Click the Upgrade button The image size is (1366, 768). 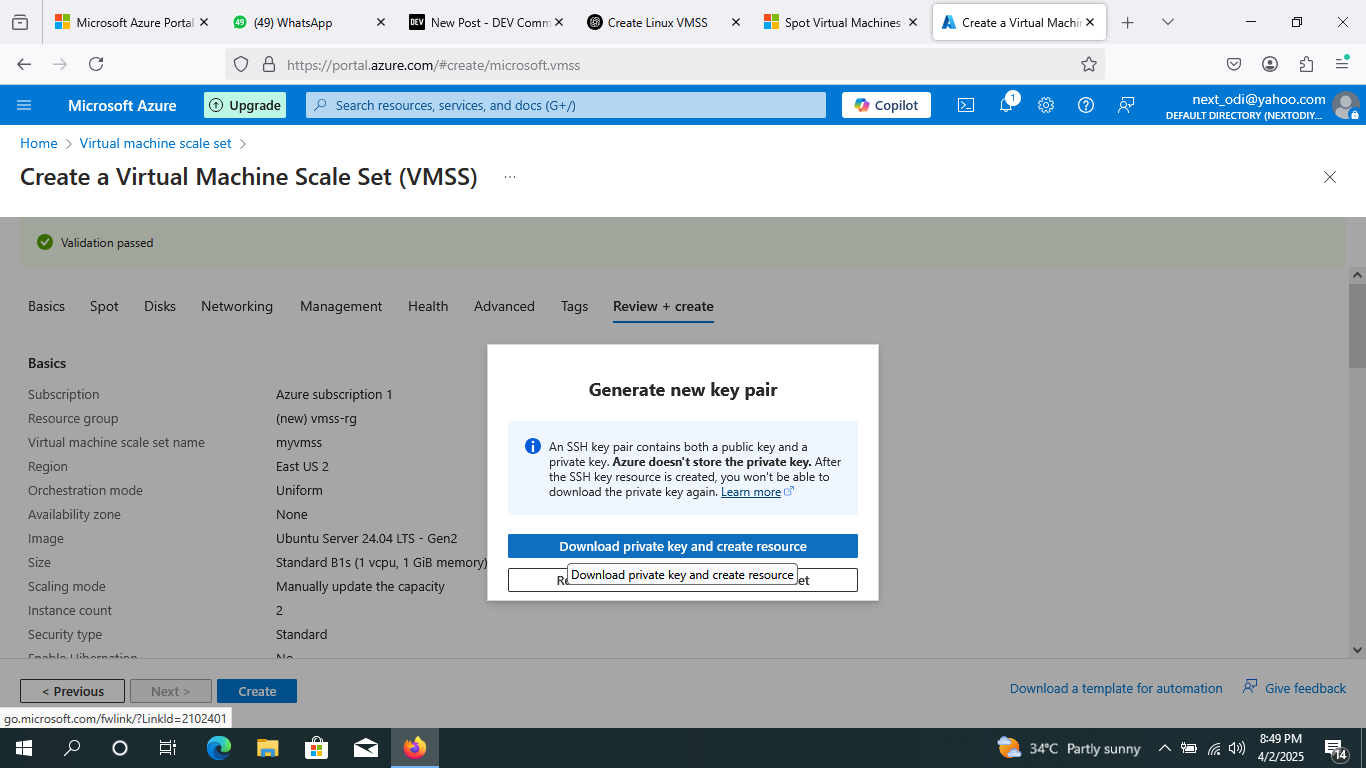(245, 105)
